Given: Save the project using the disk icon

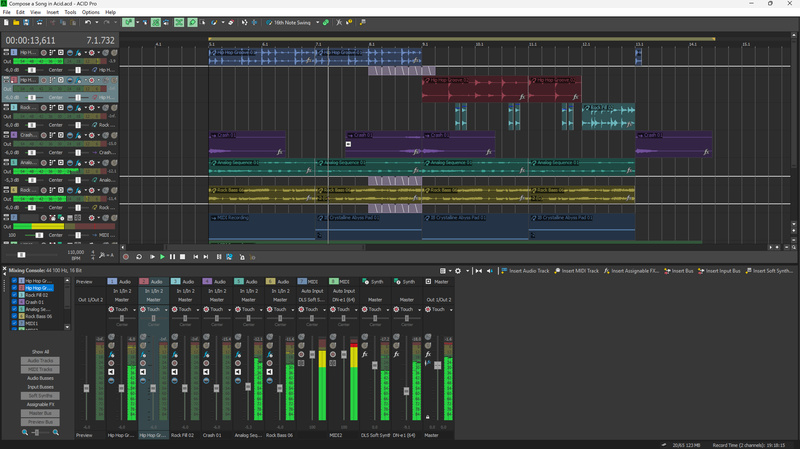Looking at the screenshot, I should 26,22.
